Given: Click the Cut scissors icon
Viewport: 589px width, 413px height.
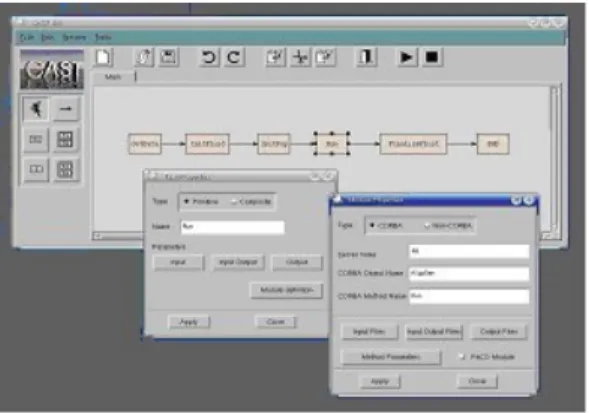Looking at the screenshot, I should [300, 57].
